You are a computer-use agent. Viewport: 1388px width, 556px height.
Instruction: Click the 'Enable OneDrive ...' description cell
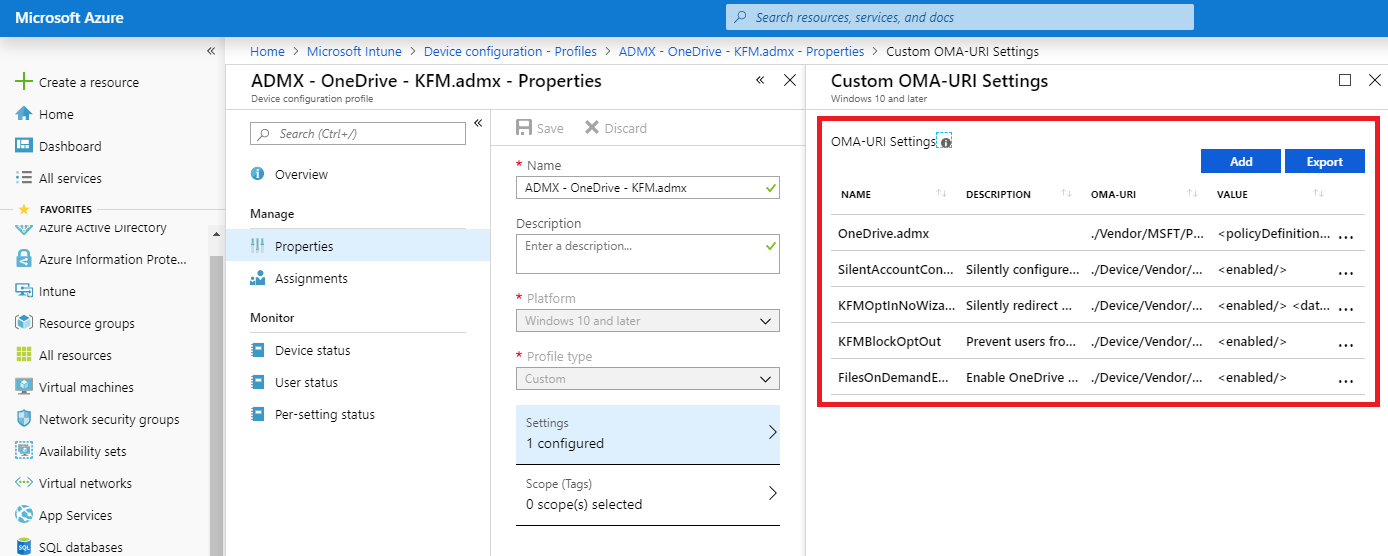click(1022, 378)
